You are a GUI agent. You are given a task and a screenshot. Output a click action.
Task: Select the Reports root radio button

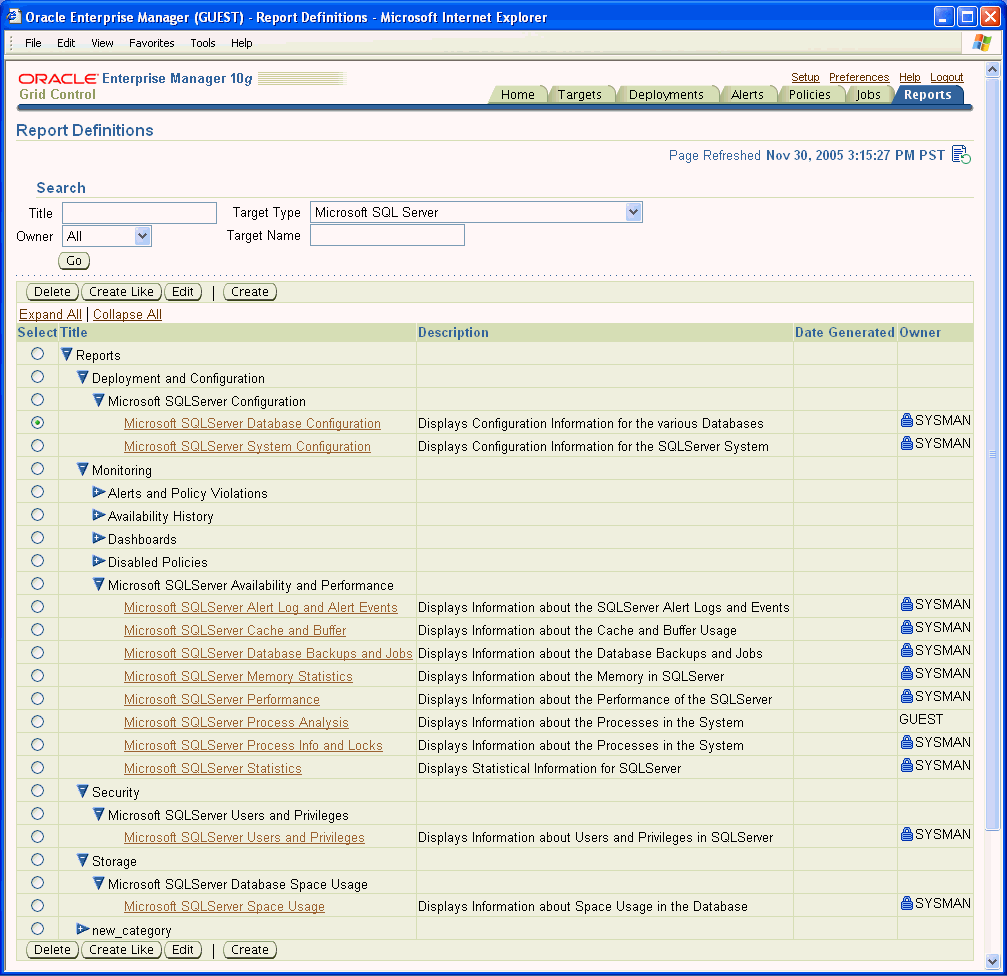[x=37, y=354]
